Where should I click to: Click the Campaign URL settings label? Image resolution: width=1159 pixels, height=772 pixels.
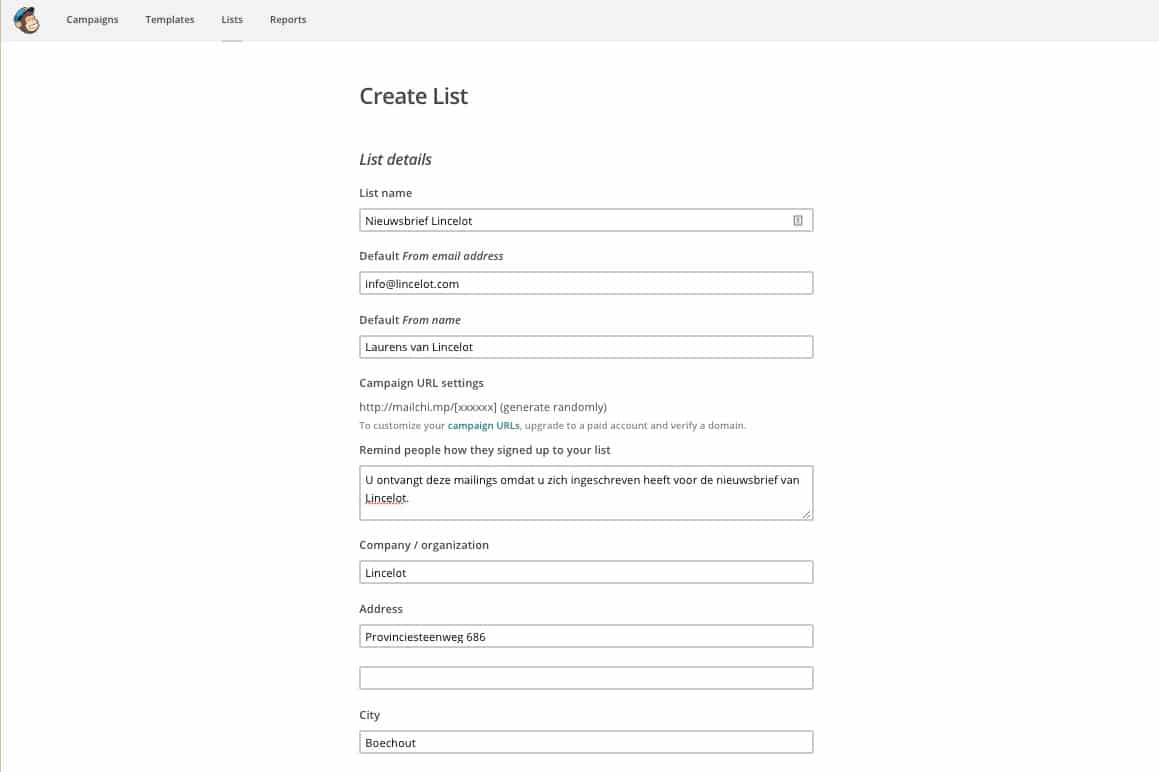point(421,383)
